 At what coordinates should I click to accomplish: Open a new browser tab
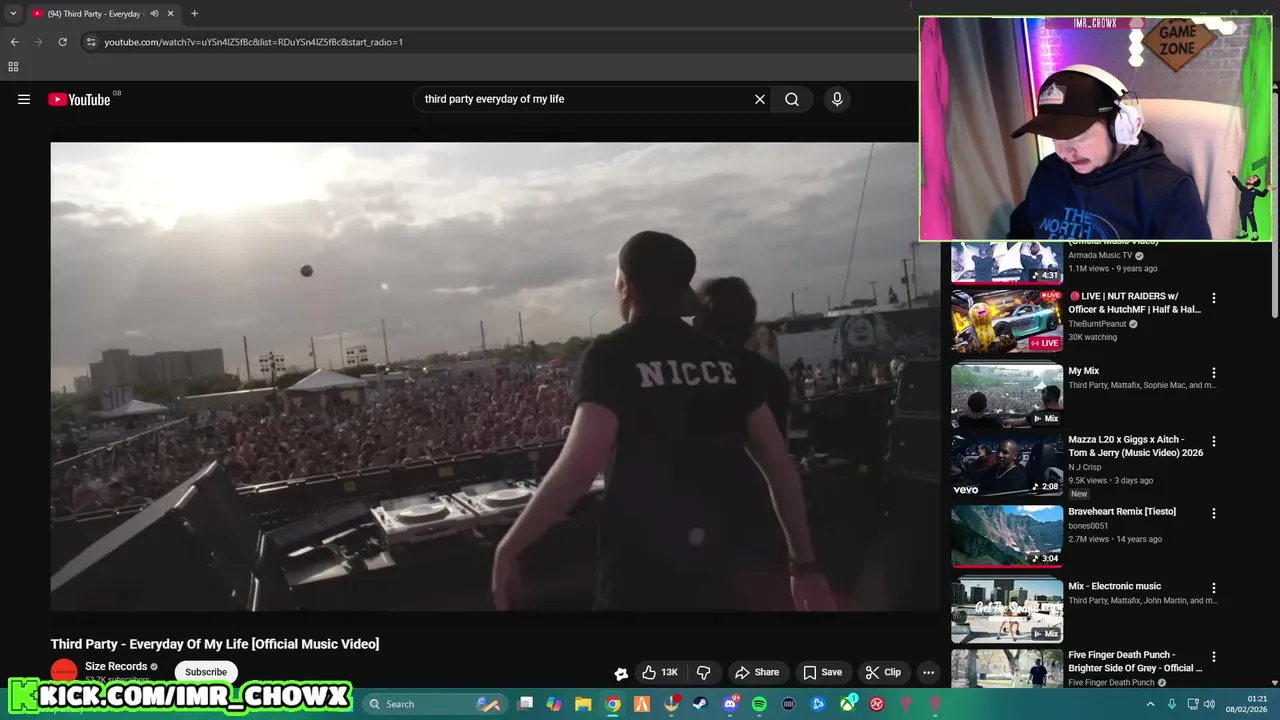coord(194,14)
